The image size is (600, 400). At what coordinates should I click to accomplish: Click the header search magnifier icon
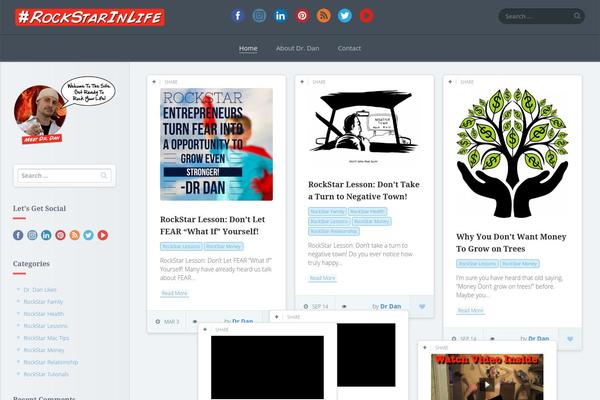pyautogui.click(x=577, y=16)
